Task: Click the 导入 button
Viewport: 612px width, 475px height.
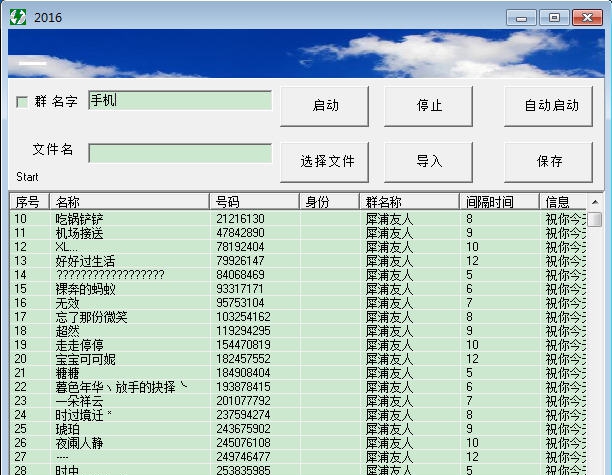Action: click(x=429, y=162)
